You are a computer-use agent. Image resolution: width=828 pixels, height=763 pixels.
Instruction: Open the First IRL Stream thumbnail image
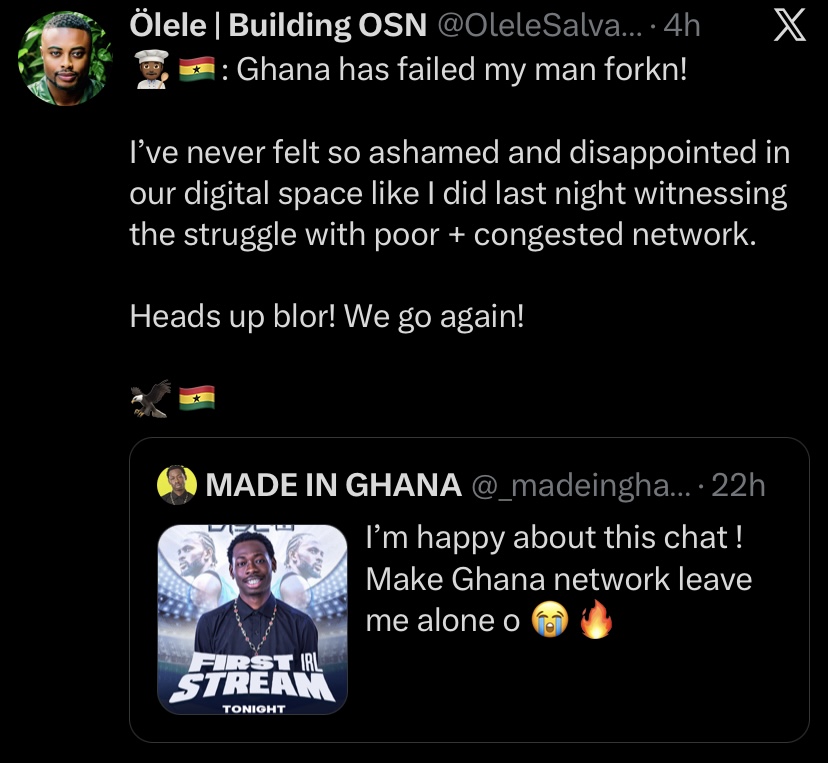[252, 619]
